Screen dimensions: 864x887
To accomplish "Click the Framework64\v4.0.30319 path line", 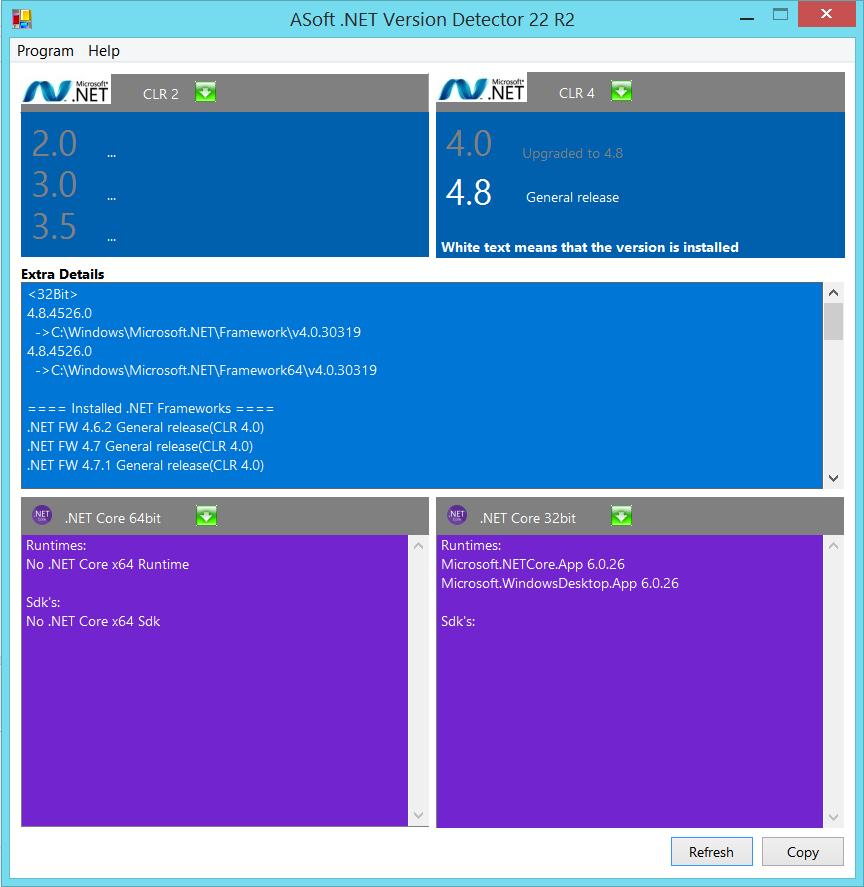I will 206,371.
